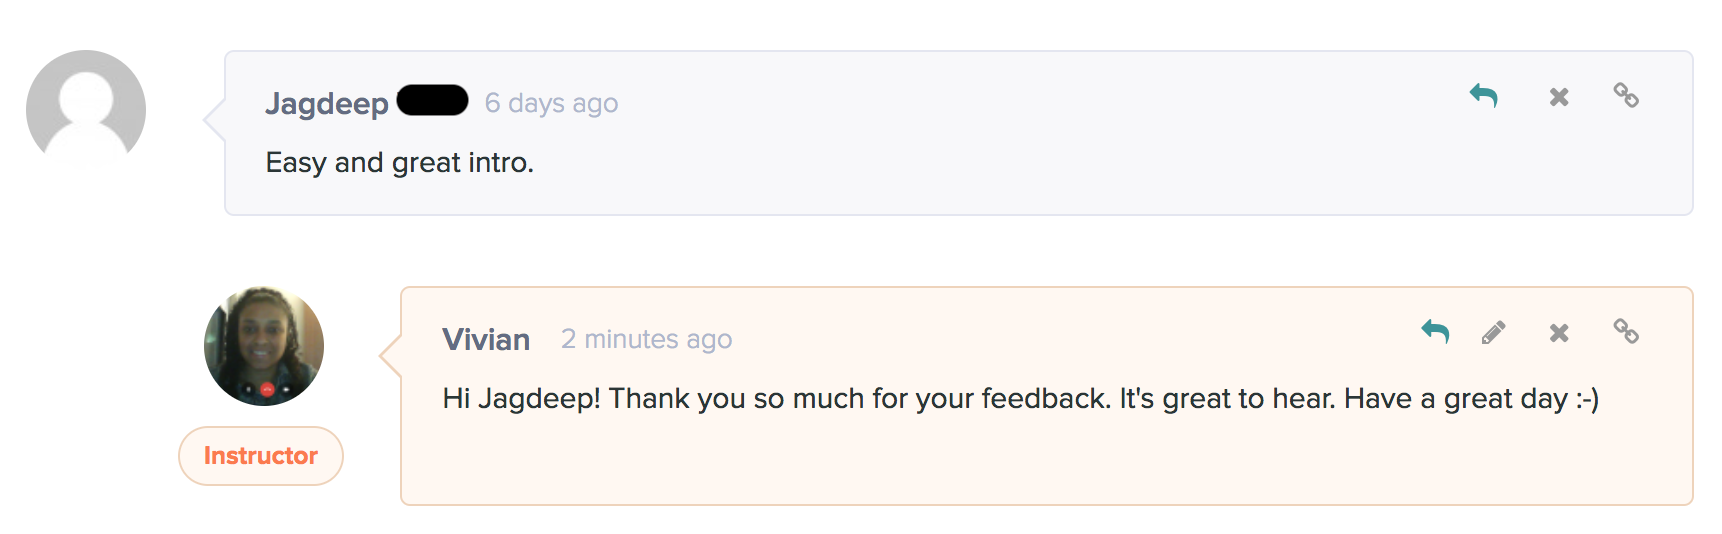Click the pointer notch of Vivian's comment bubble
The height and width of the screenshot is (534, 1722).
(390, 355)
